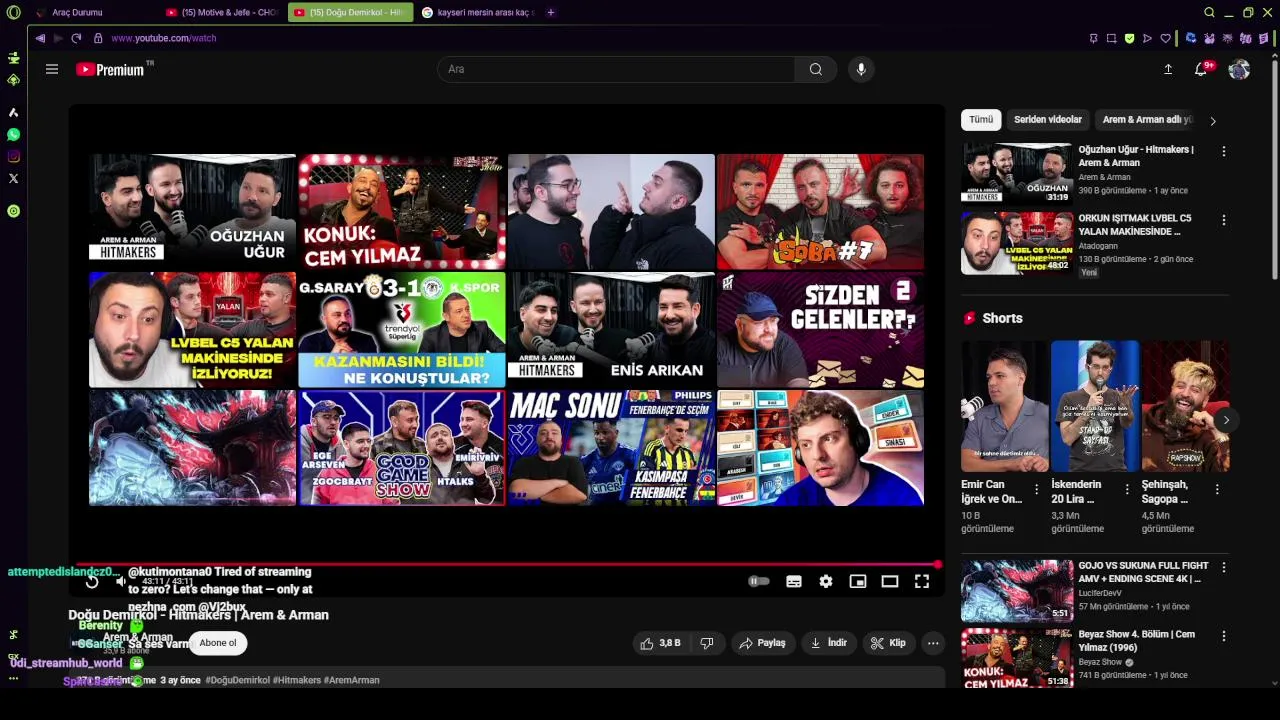1280x720 pixels.
Task: Go back with browser back arrow
Action: click(x=40, y=38)
